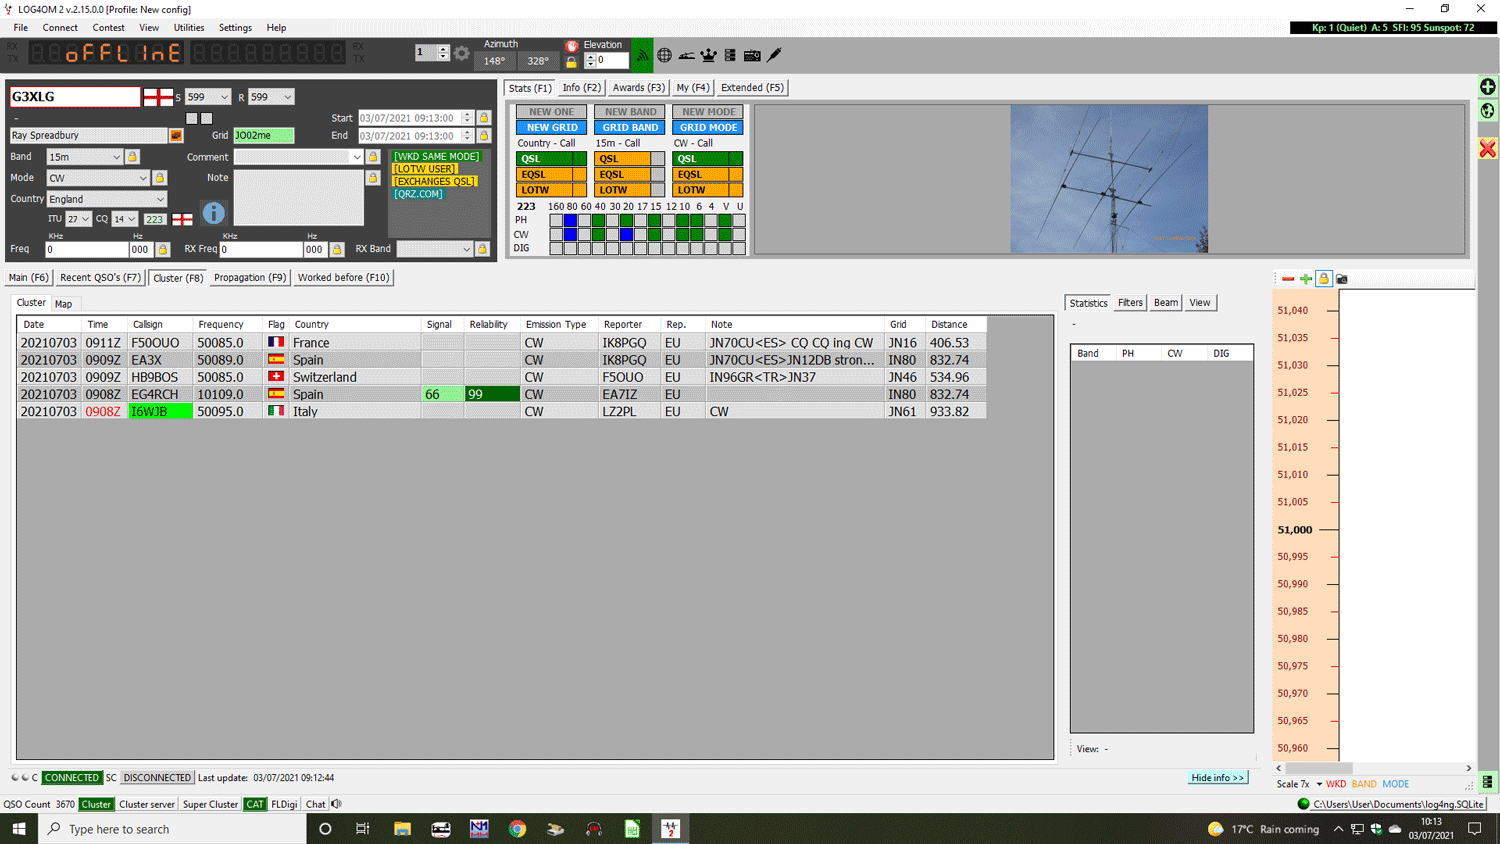Toggle band map lock icon
Image resolution: width=1500 pixels, height=844 pixels.
(1324, 279)
